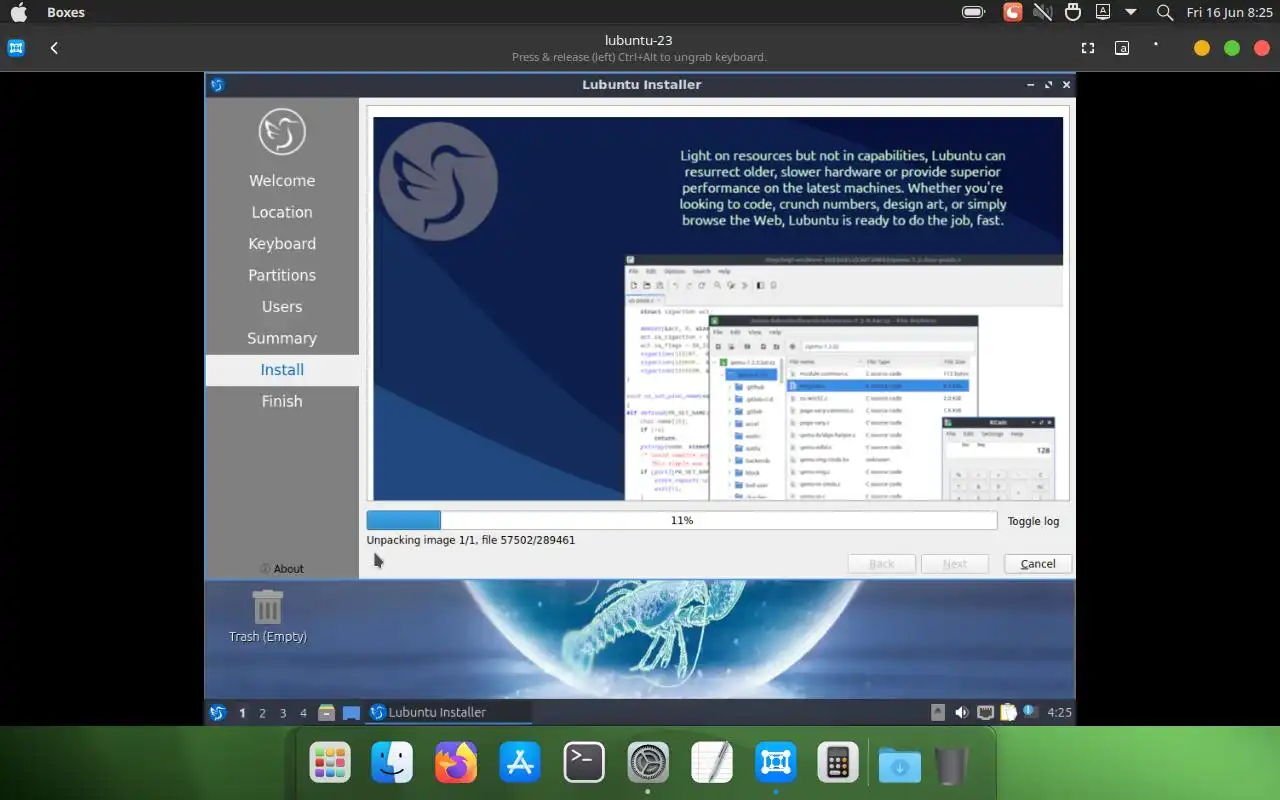Open the Calculator icon in the dock
Viewport: 1280px width, 800px height.
(x=838, y=763)
